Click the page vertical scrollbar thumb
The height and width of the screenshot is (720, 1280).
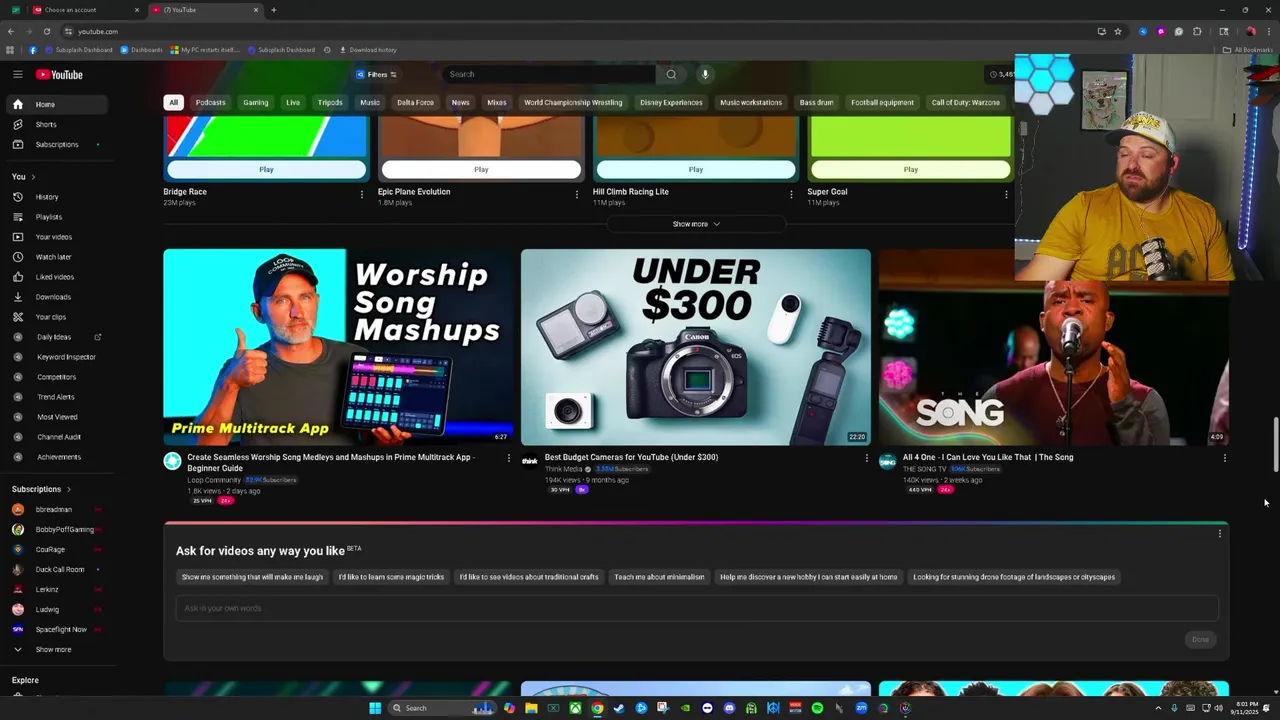(x=1275, y=445)
